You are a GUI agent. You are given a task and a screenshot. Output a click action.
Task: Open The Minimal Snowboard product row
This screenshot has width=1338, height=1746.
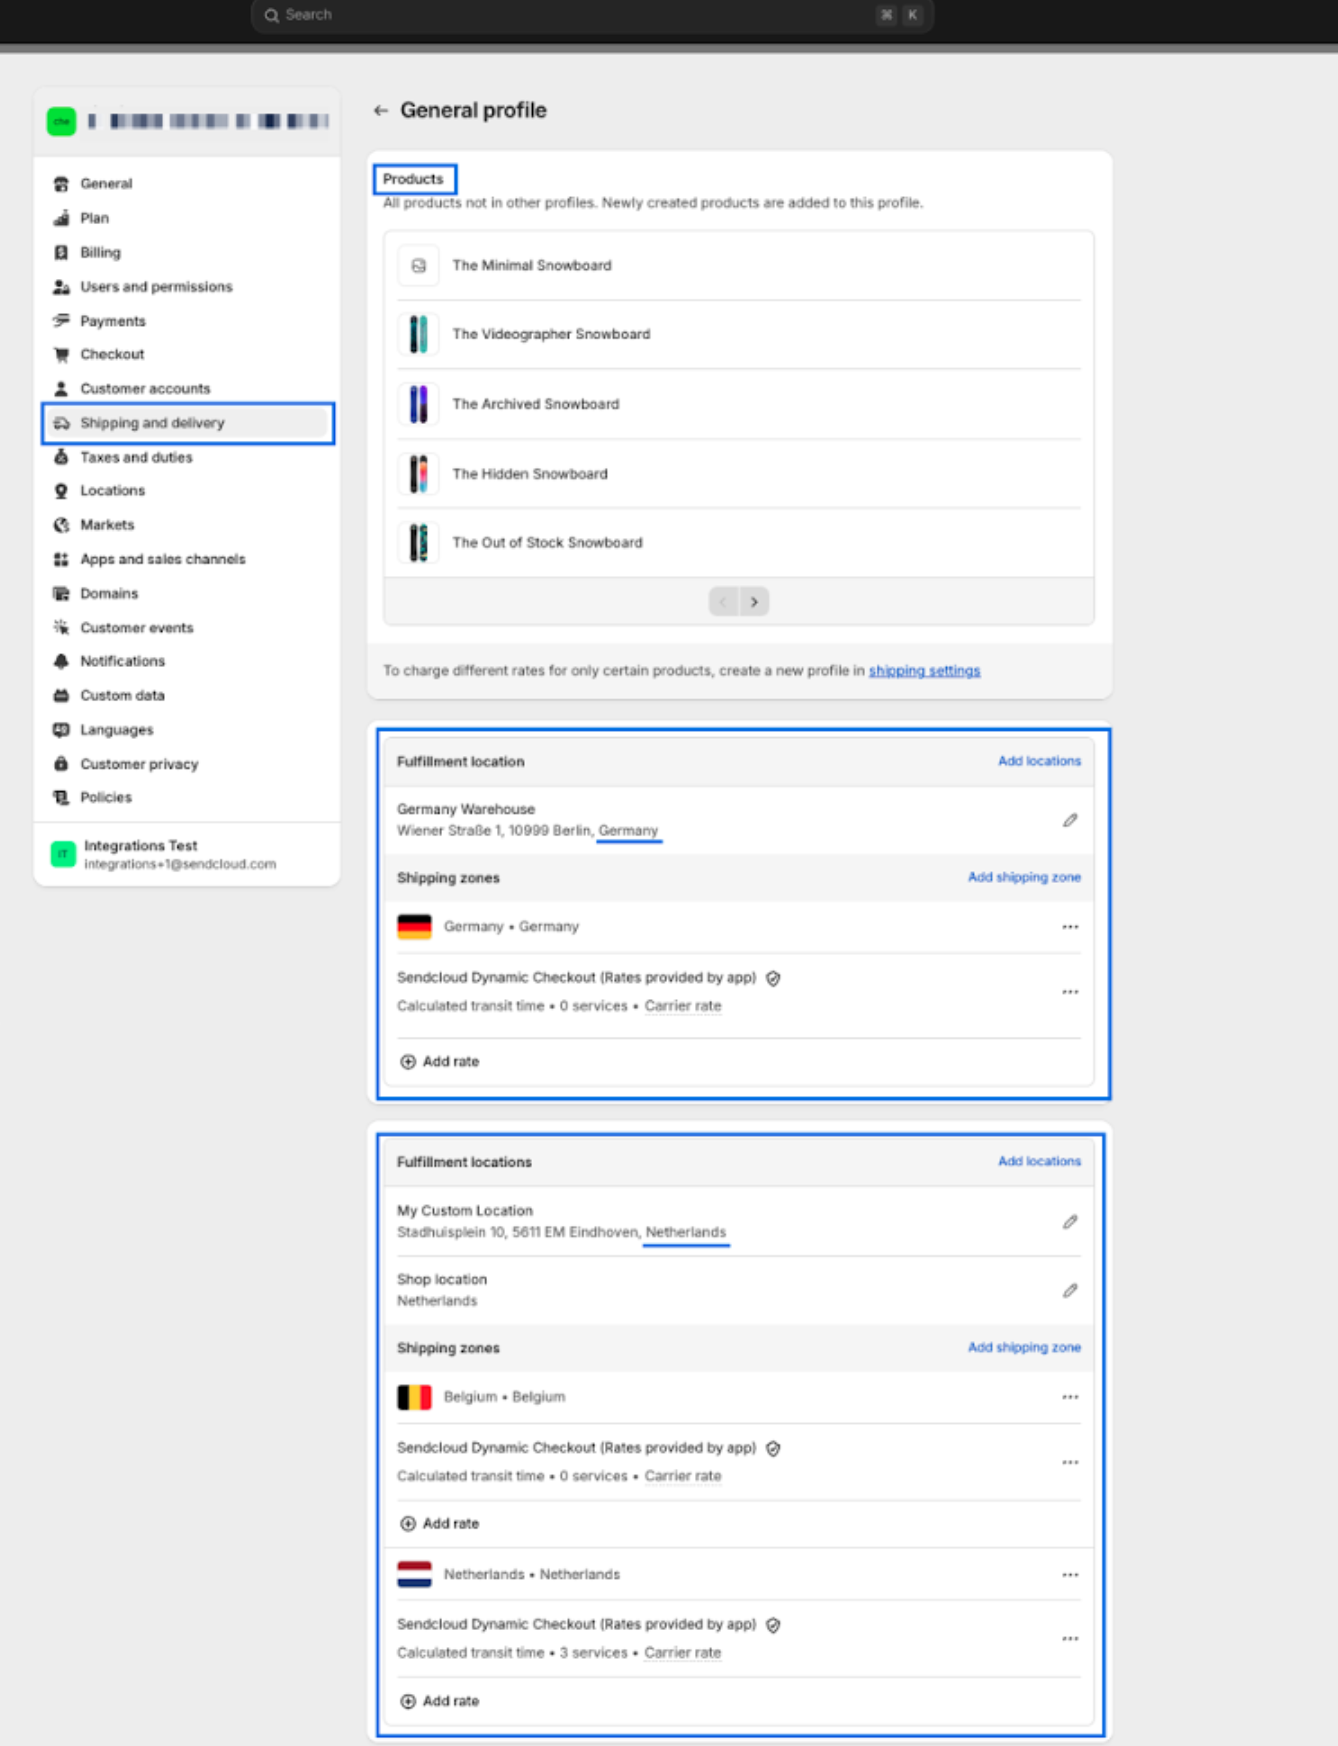pos(739,266)
